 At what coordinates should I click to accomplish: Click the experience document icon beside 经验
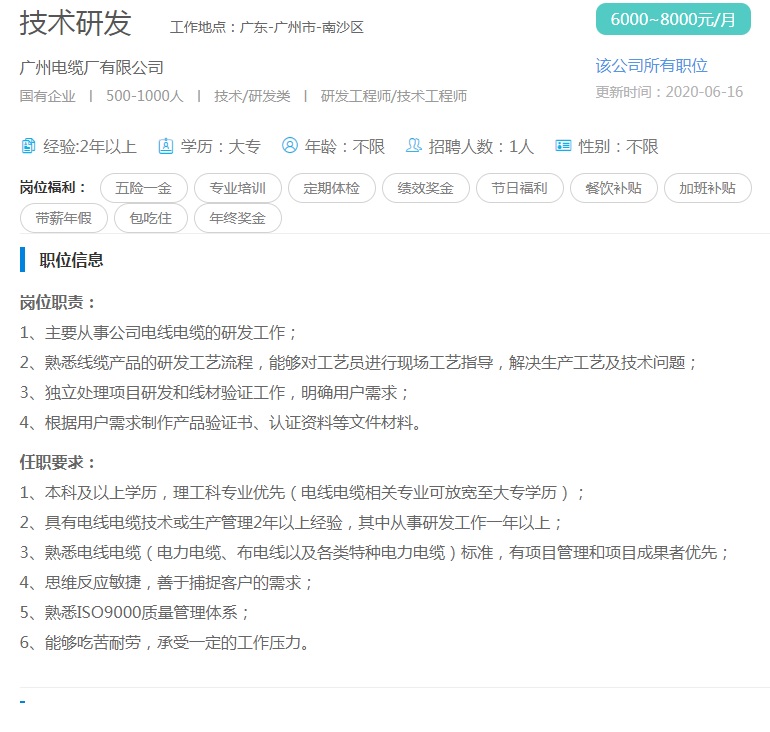(28, 146)
